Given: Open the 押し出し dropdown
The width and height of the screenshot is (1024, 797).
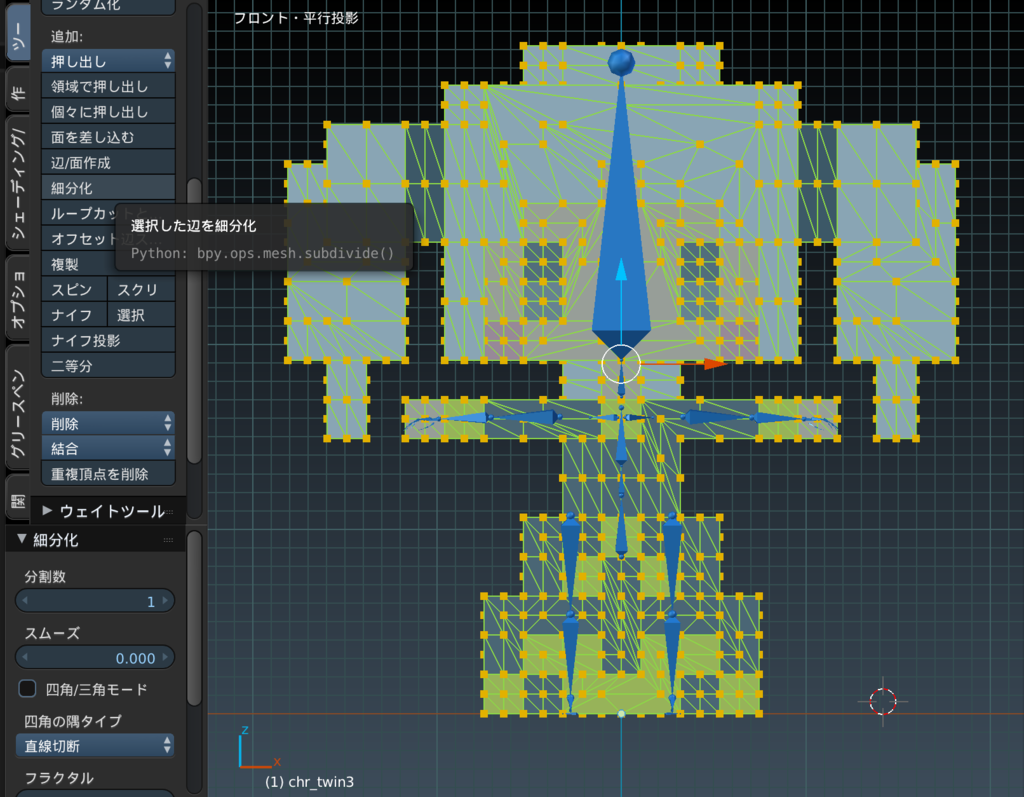Looking at the screenshot, I should point(108,61).
